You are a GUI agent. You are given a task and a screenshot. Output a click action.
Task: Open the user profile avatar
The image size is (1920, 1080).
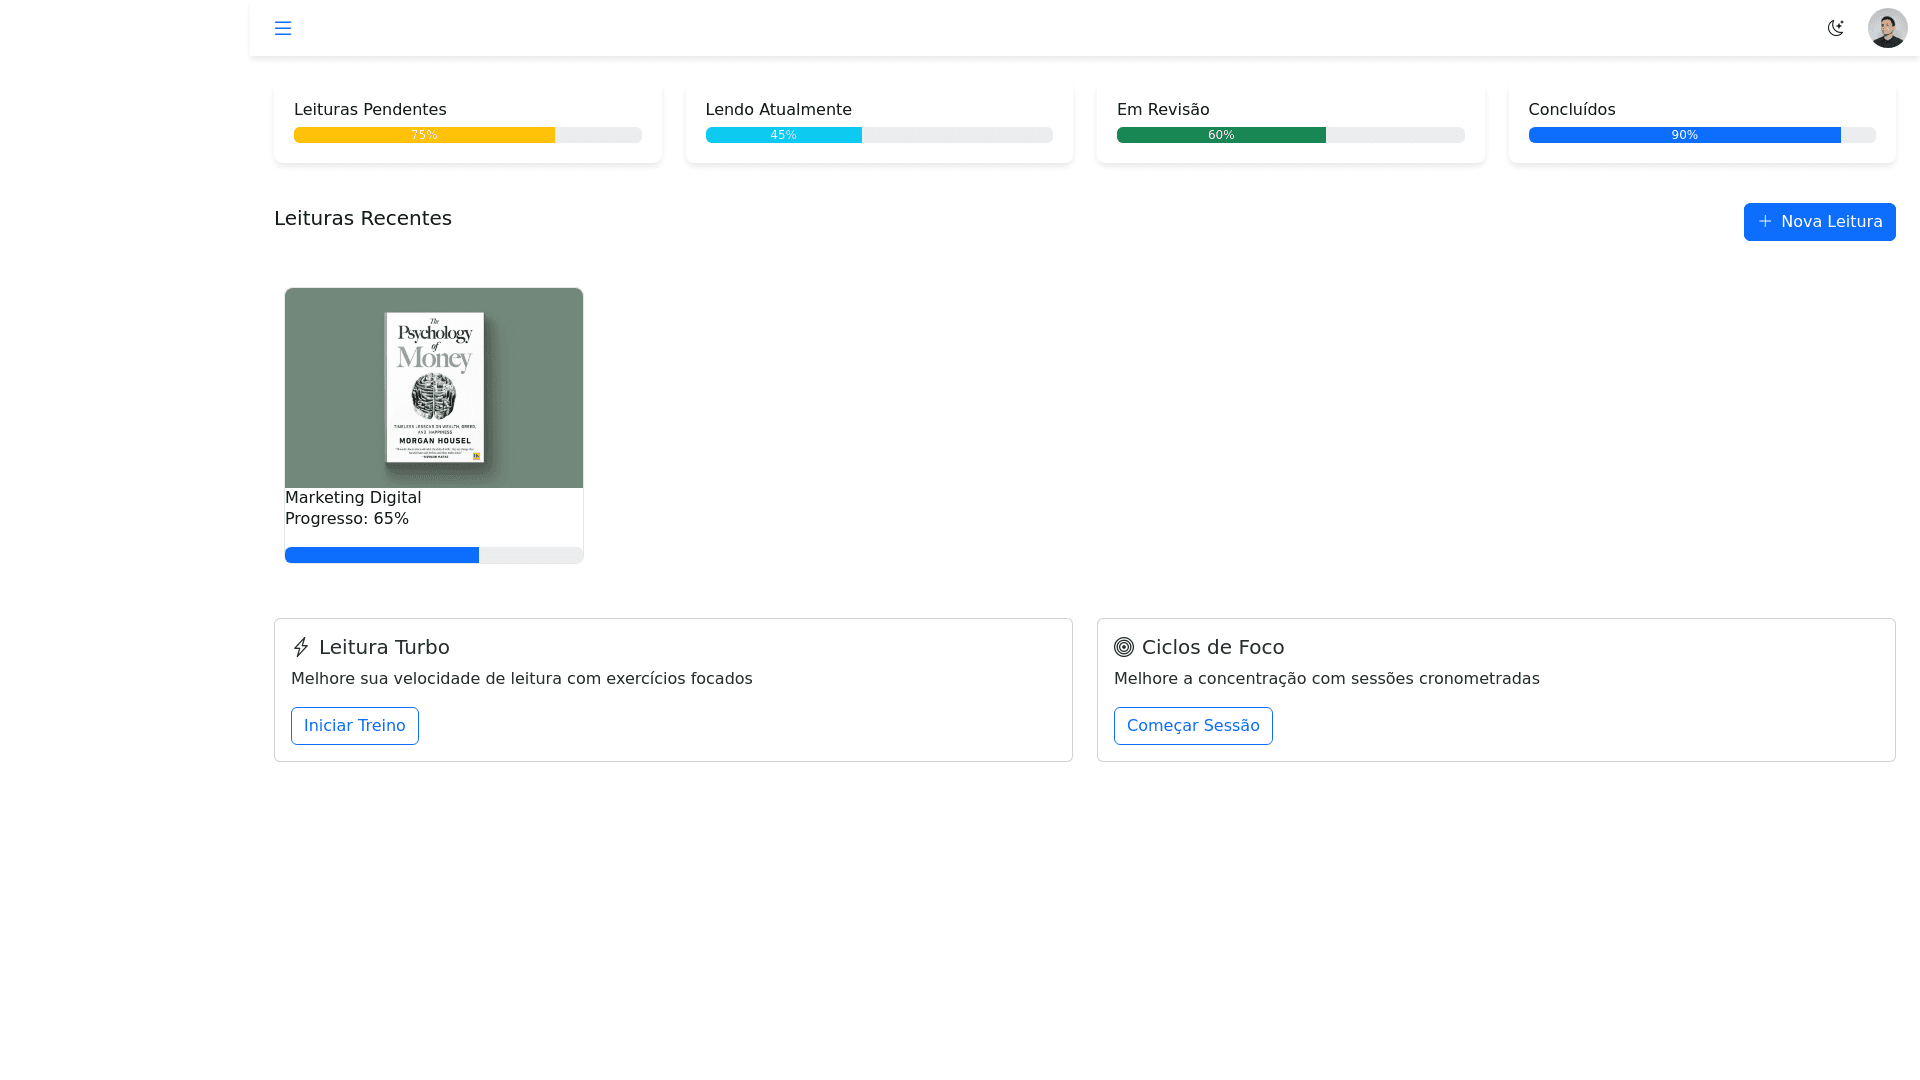pos(1887,28)
